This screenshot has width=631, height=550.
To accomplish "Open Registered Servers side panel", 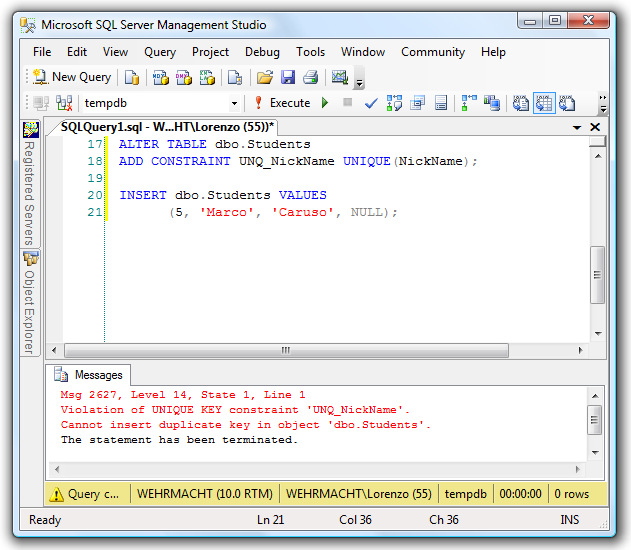I will (30, 183).
